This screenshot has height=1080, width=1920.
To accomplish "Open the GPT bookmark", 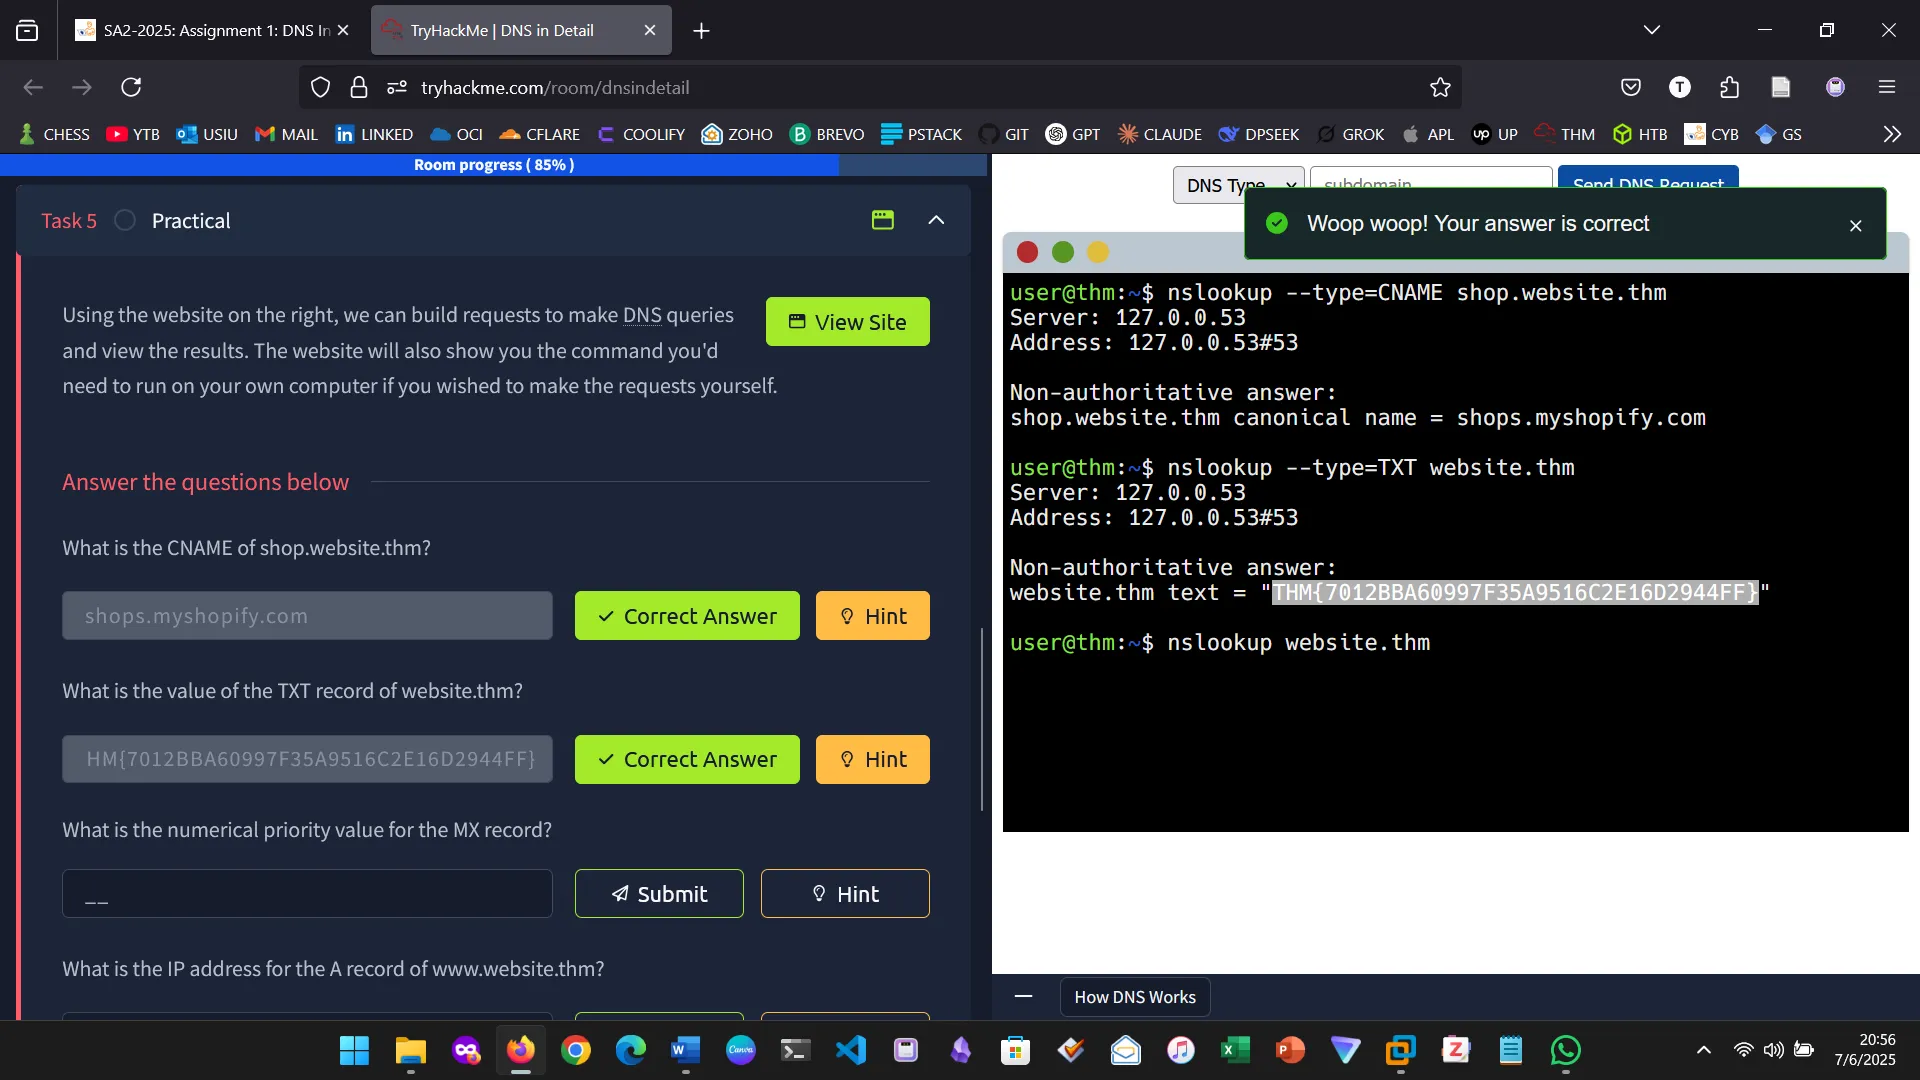I will pyautogui.click(x=1073, y=133).
